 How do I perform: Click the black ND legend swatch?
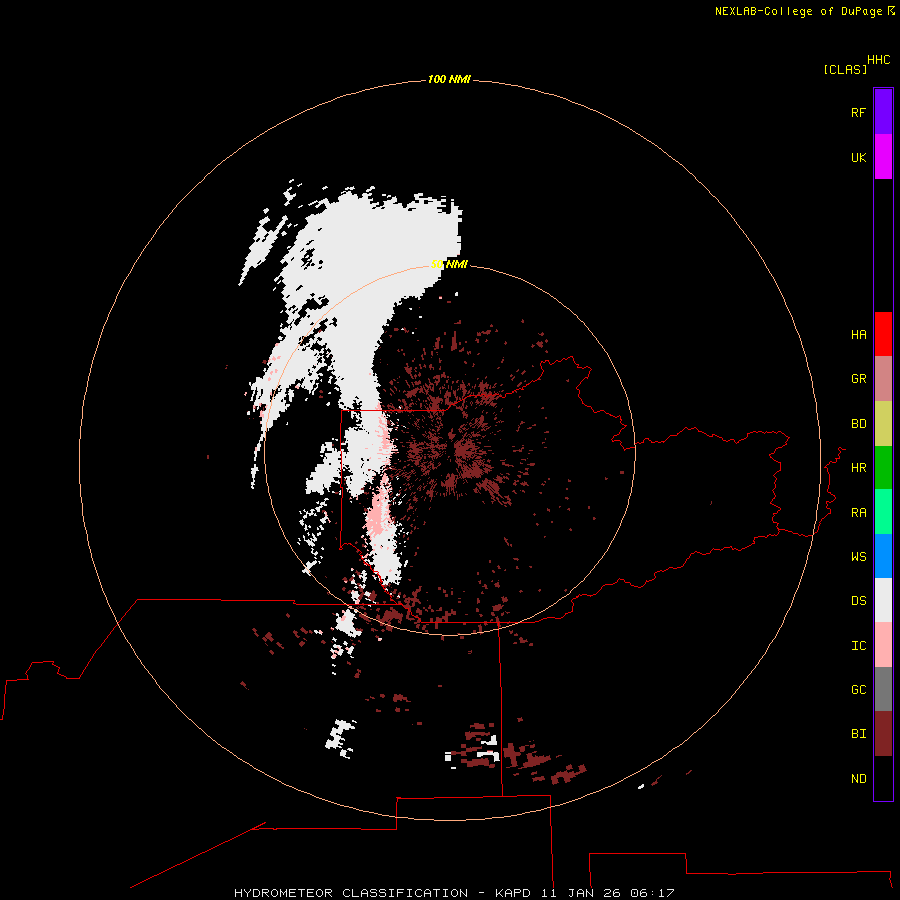883,778
